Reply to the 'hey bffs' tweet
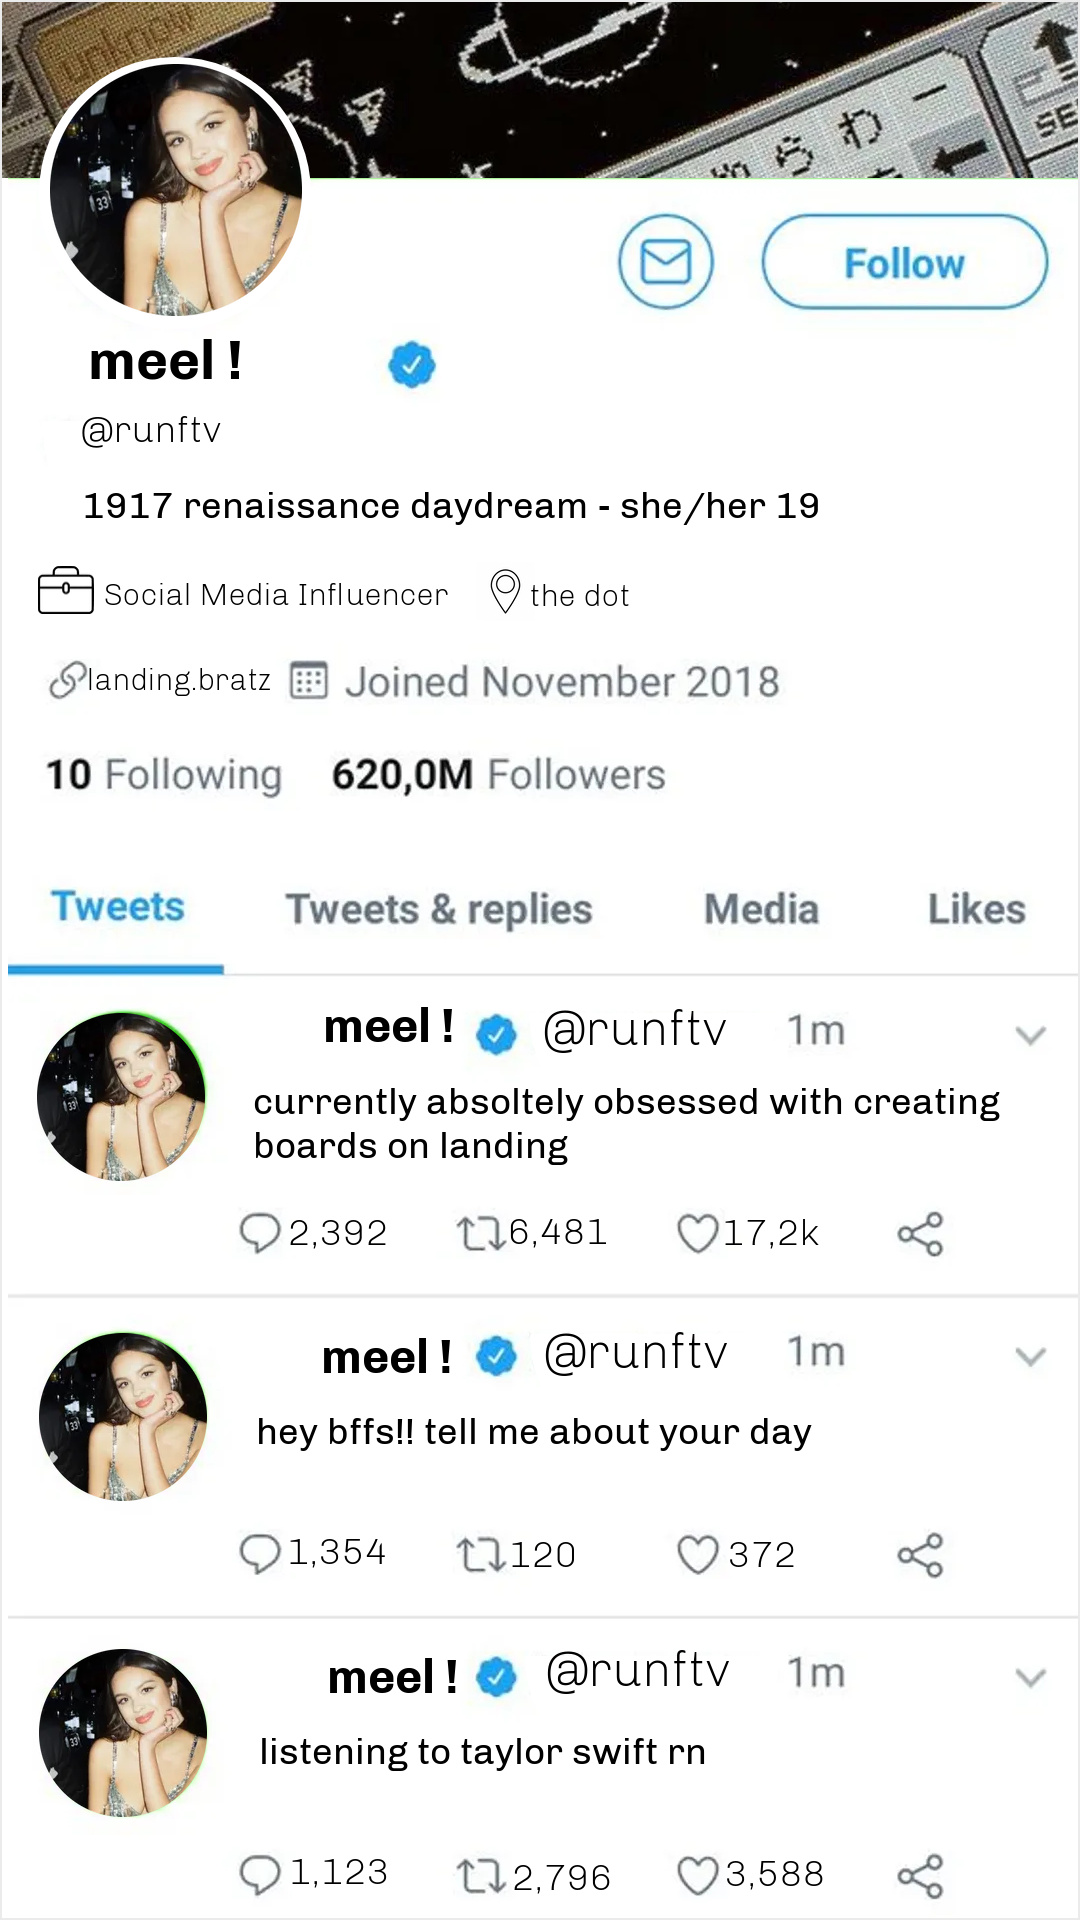Viewport: 1080px width, 1920px height. pyautogui.click(x=260, y=1554)
